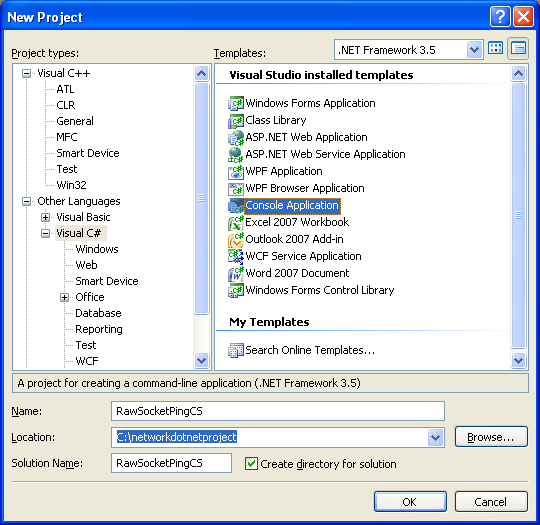Click Search Online Templates... label
This screenshot has height=525, width=540.
310,350
